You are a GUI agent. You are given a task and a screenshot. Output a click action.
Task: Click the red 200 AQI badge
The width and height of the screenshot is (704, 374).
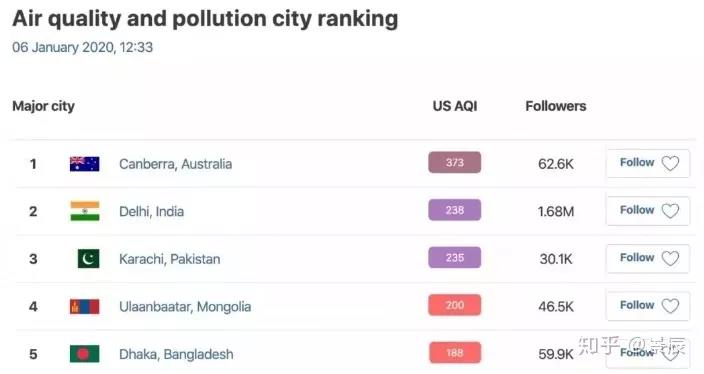(x=454, y=305)
